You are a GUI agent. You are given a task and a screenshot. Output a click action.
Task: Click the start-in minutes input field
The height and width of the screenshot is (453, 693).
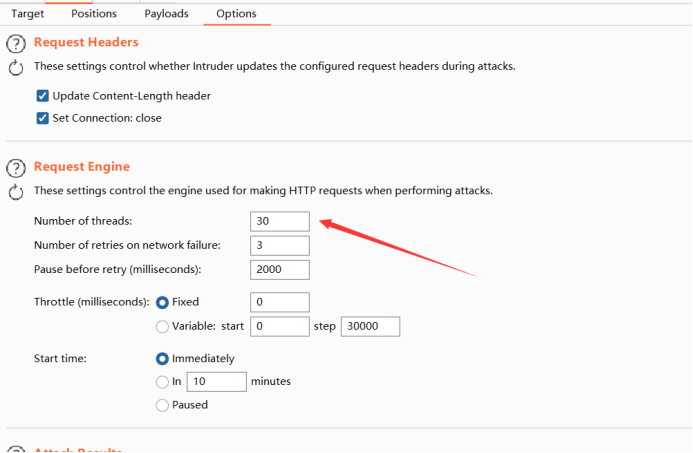(216, 382)
